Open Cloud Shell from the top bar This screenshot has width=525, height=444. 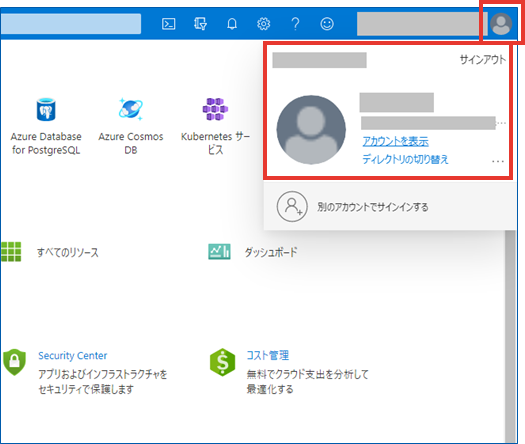click(x=168, y=24)
